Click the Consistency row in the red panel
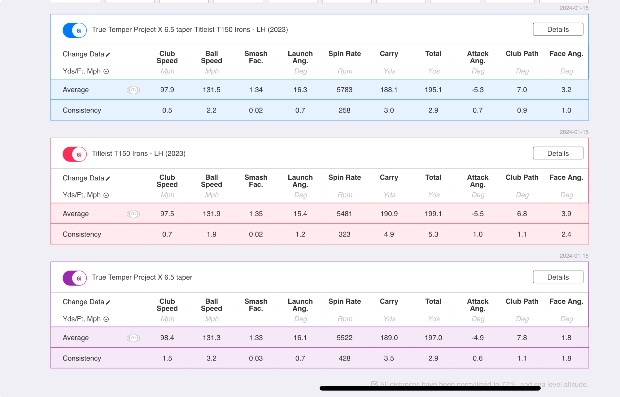Image resolution: width=620 pixels, height=397 pixels. pos(319,234)
